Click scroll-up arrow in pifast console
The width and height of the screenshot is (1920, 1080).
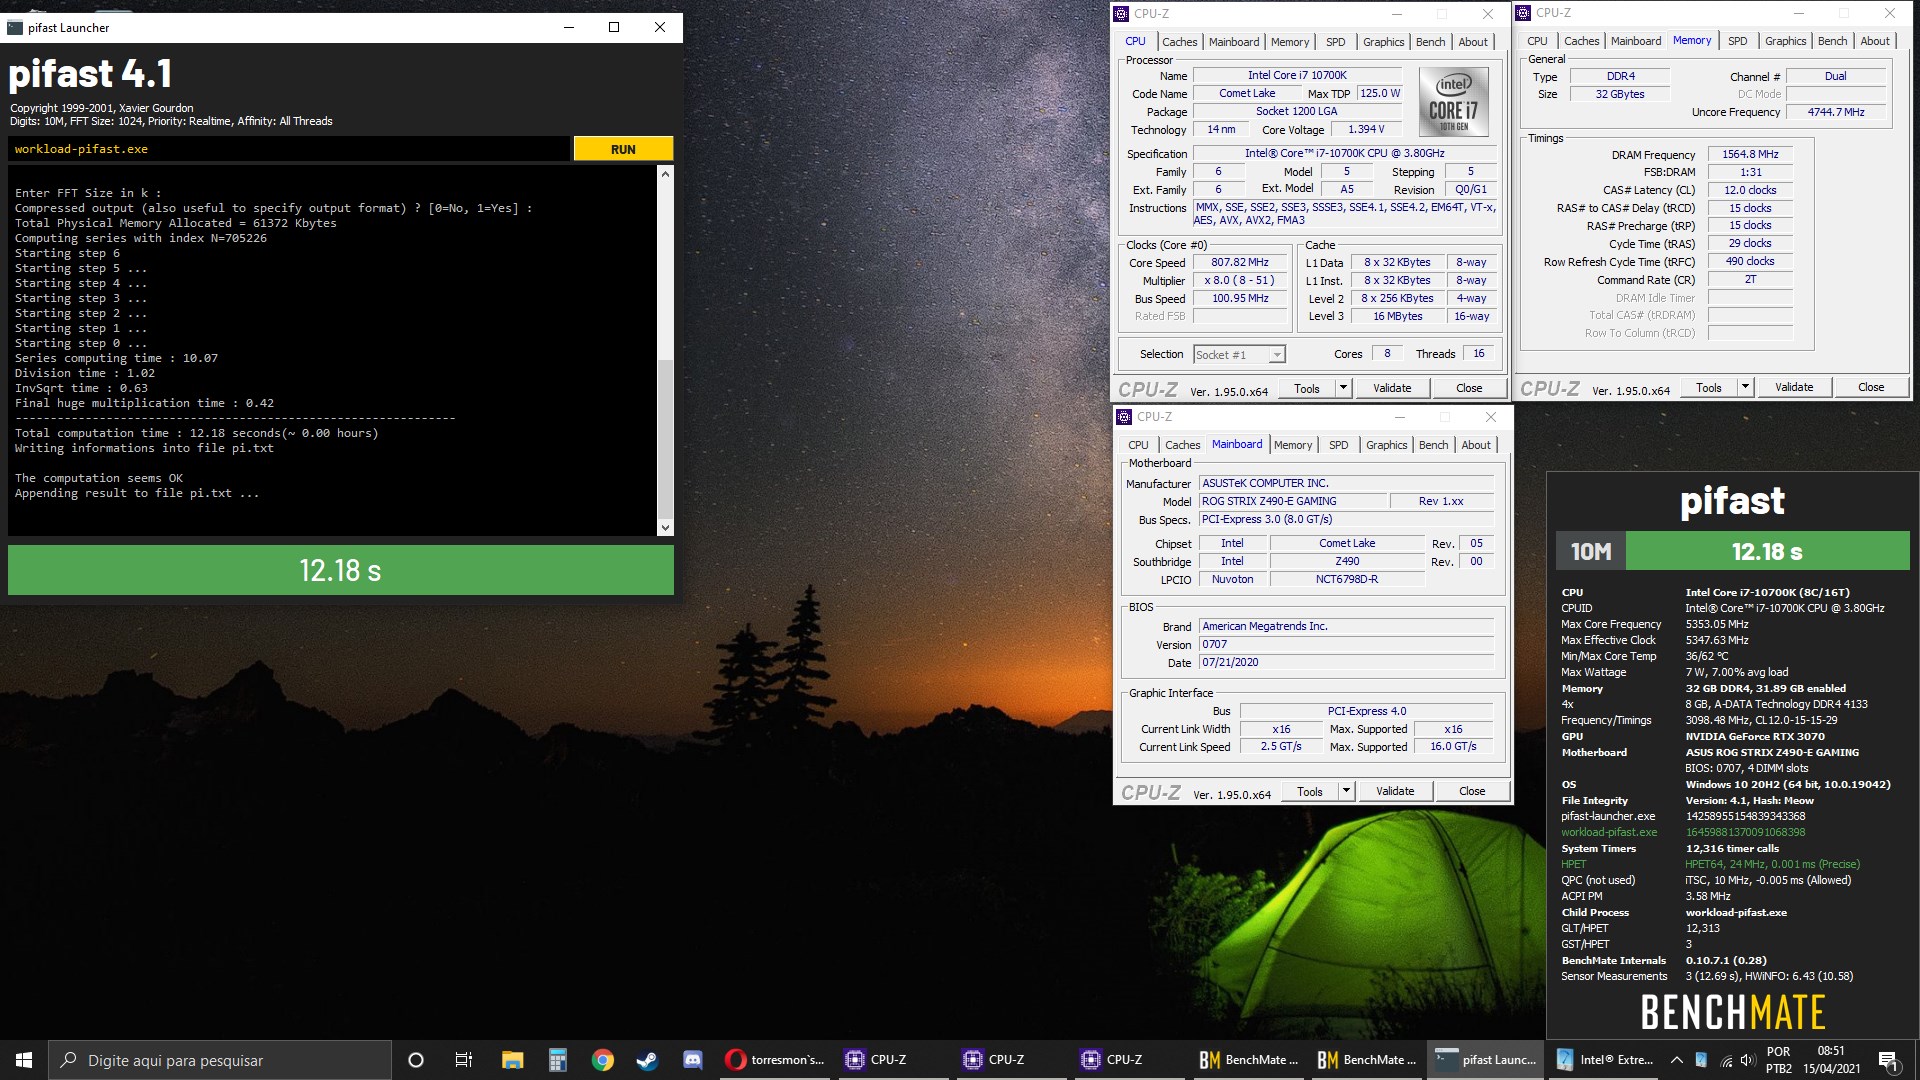[x=665, y=174]
